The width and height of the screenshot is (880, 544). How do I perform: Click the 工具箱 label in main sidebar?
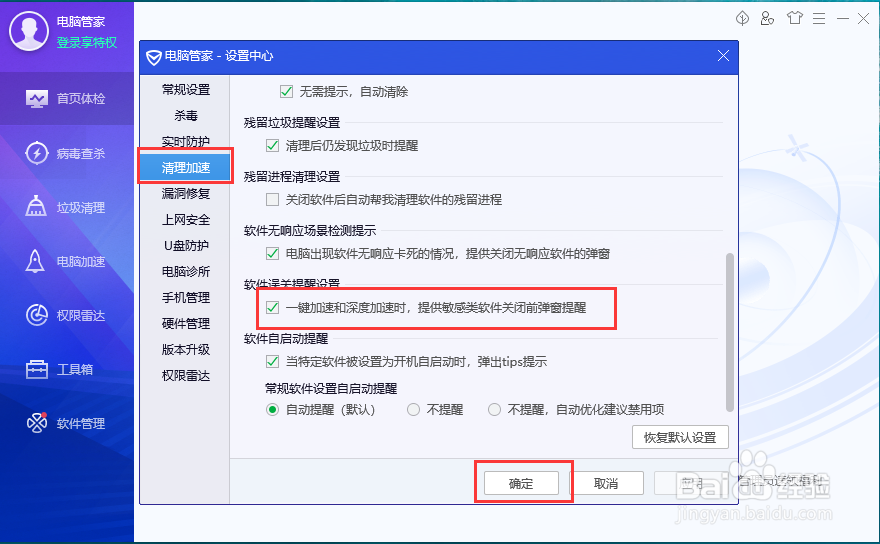(x=75, y=369)
